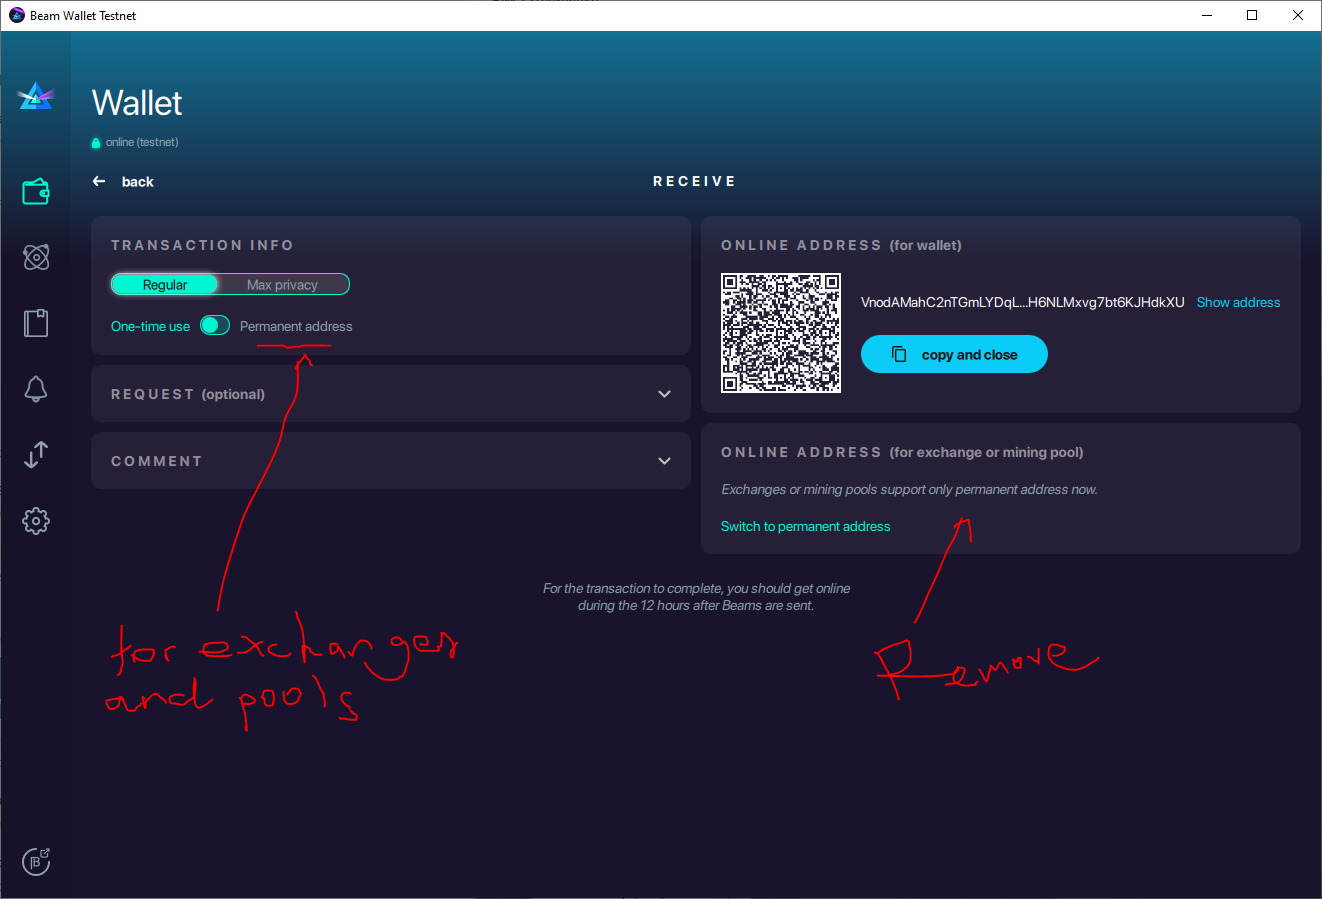Collapse the REQUEST section chevron
The height and width of the screenshot is (899, 1322).
click(664, 393)
